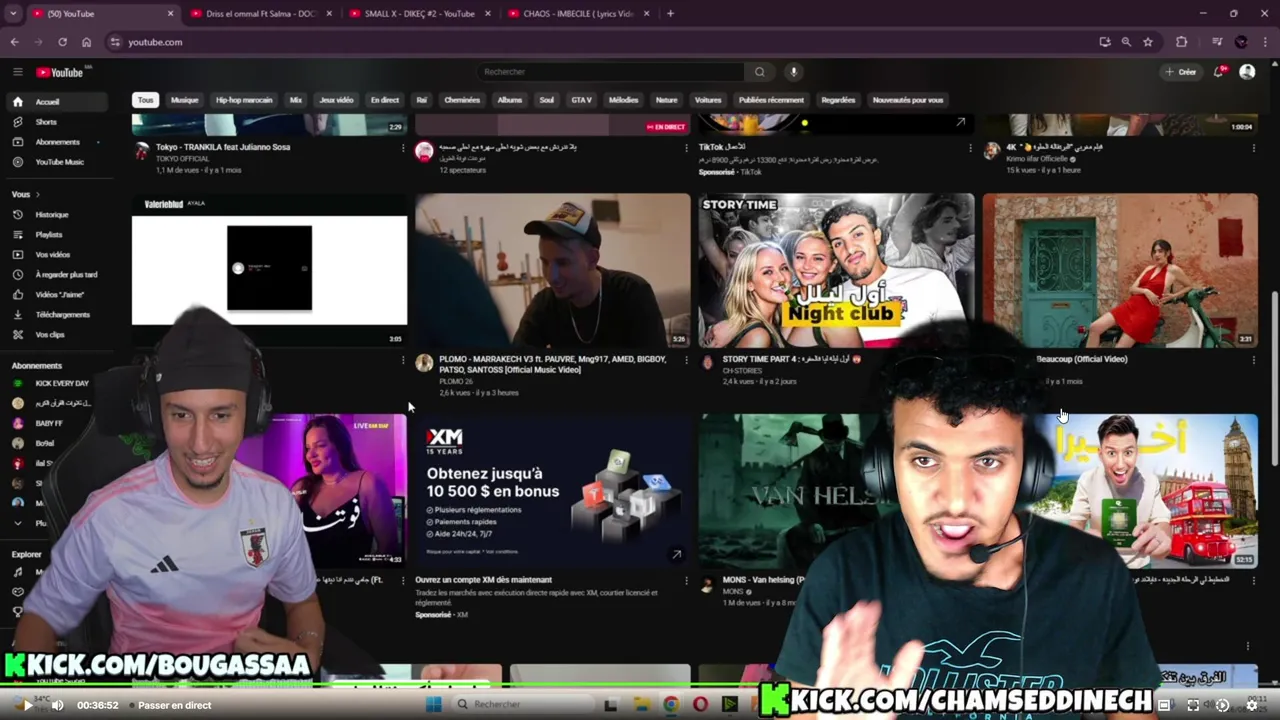Click the YouTube logo
This screenshot has width=1280, height=720.
[x=60, y=72]
